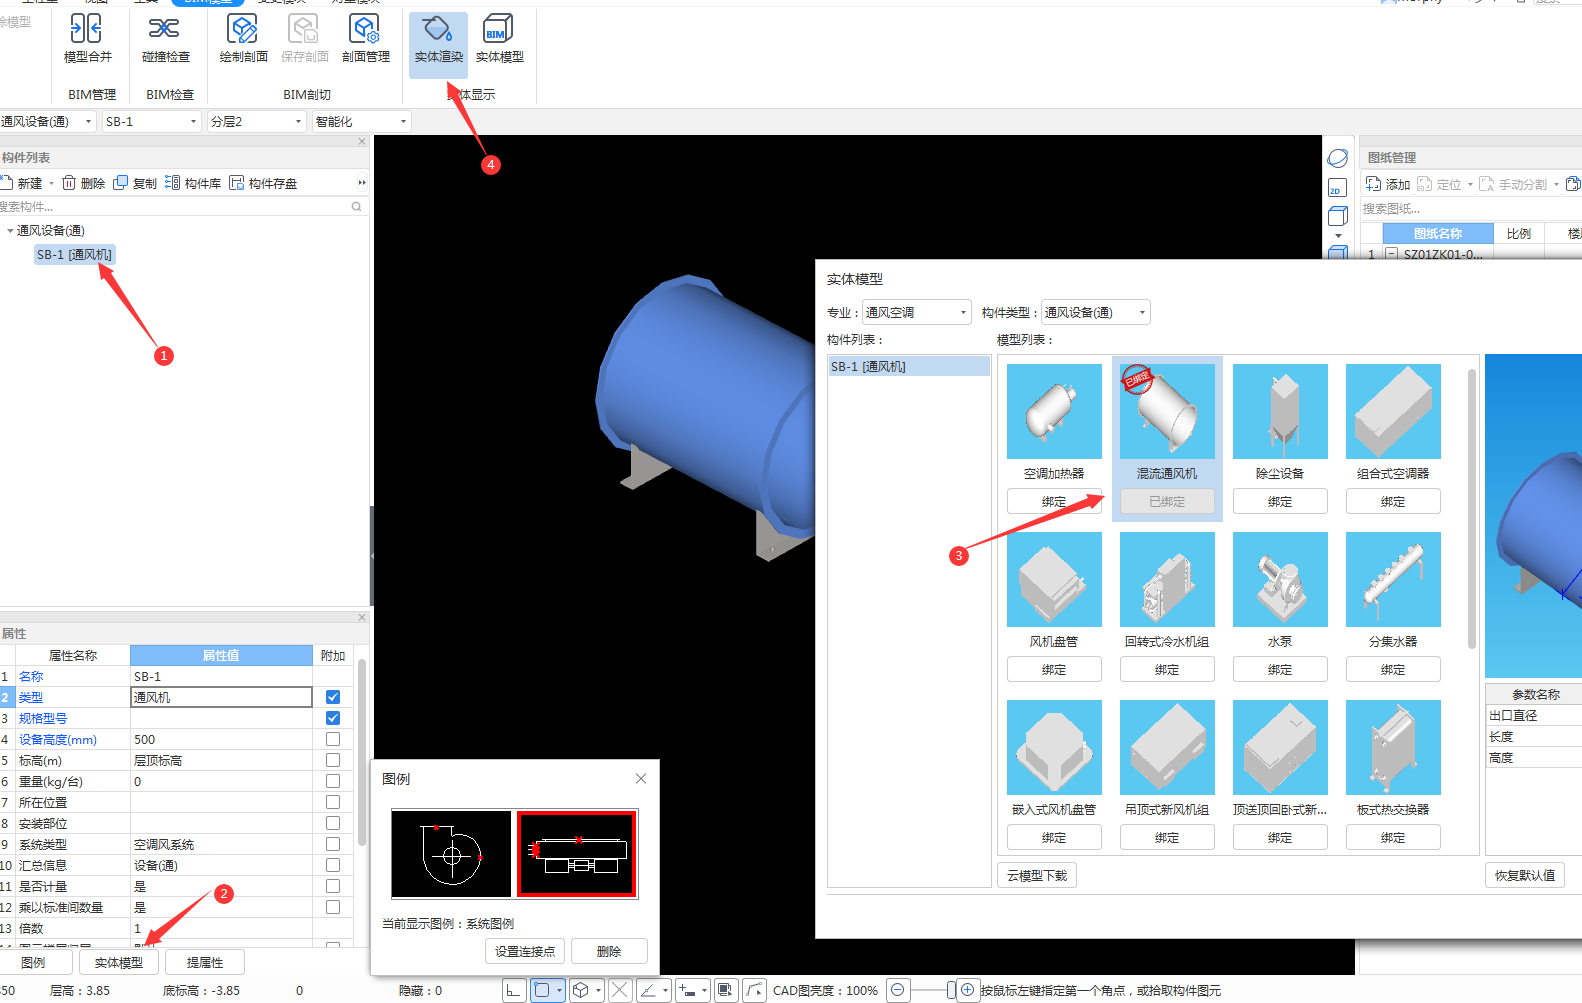The image size is (1582, 1003).
Task: Bind the 空调加热器 model with 绑定
Action: pos(1054,501)
